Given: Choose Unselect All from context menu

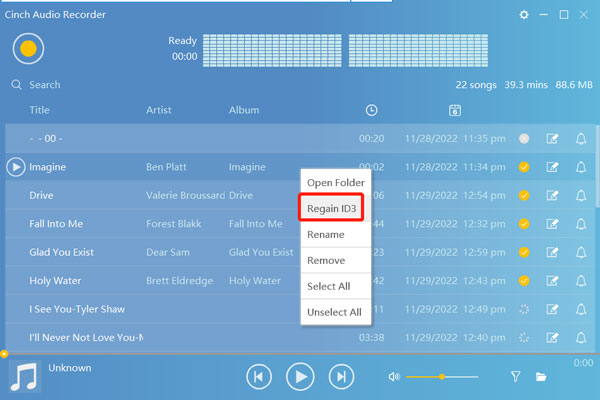Looking at the screenshot, I should point(336,312).
